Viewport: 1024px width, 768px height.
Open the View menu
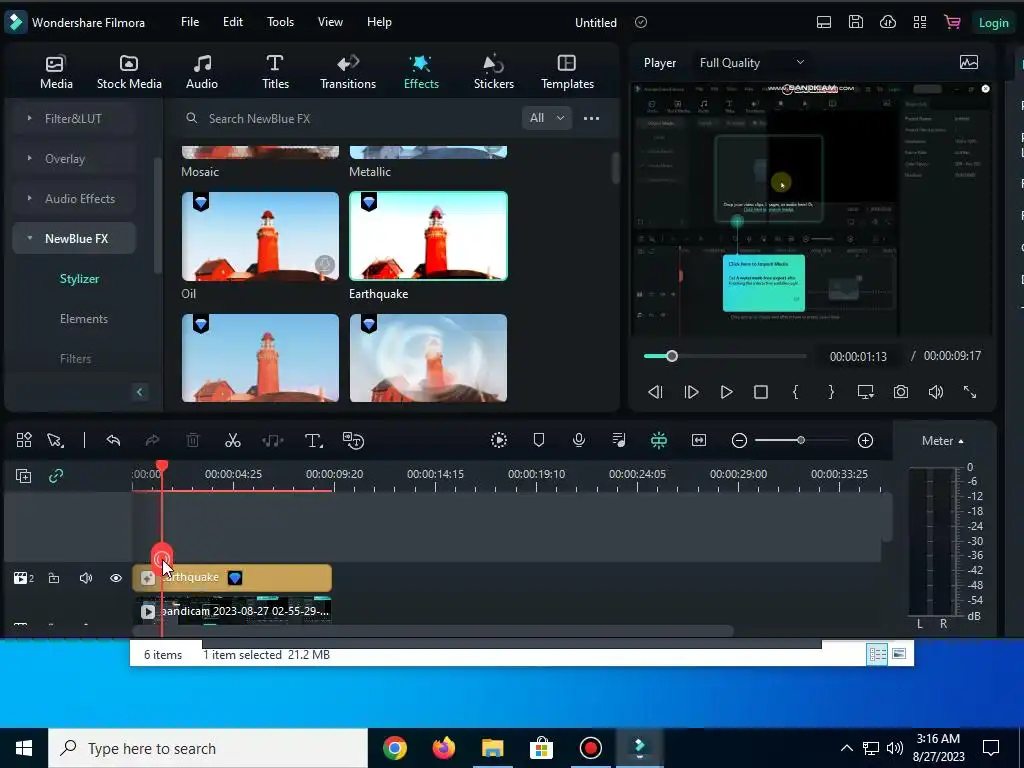(330, 22)
